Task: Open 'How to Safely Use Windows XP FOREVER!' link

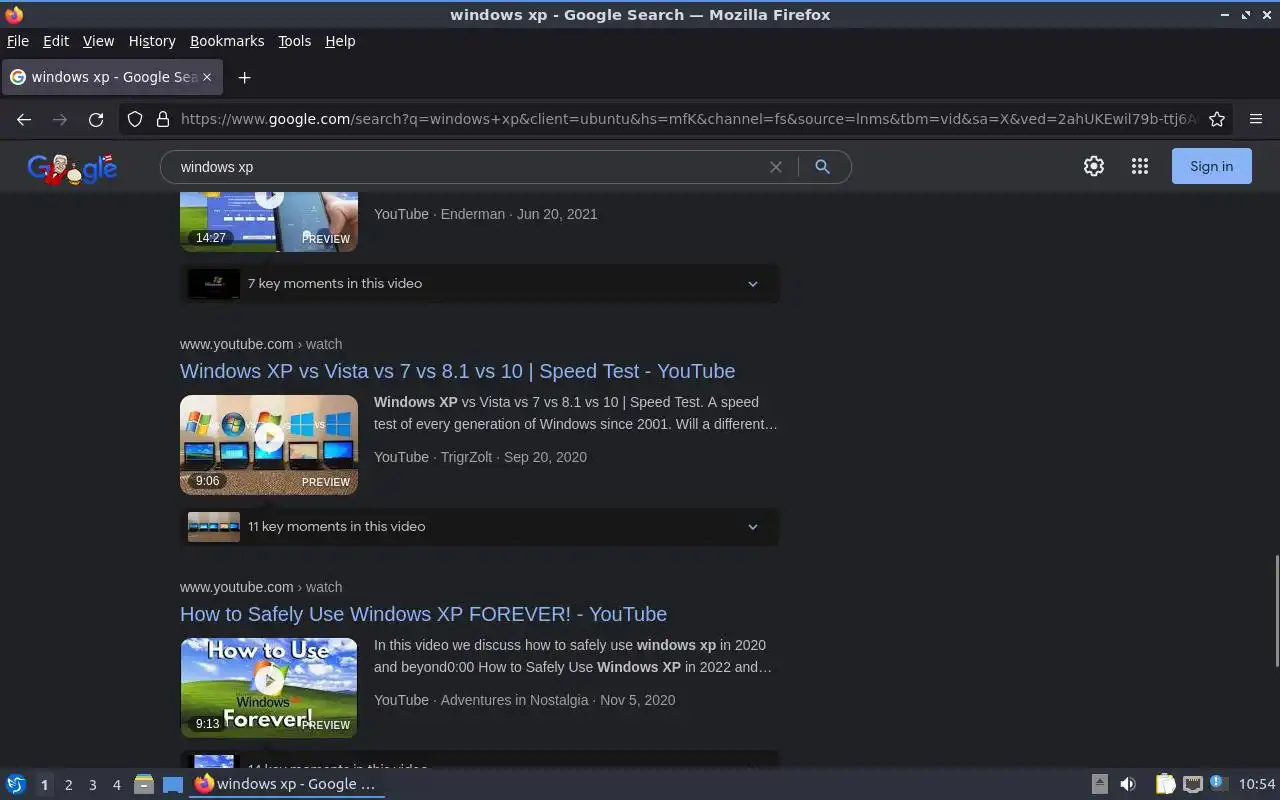Action: [423, 614]
